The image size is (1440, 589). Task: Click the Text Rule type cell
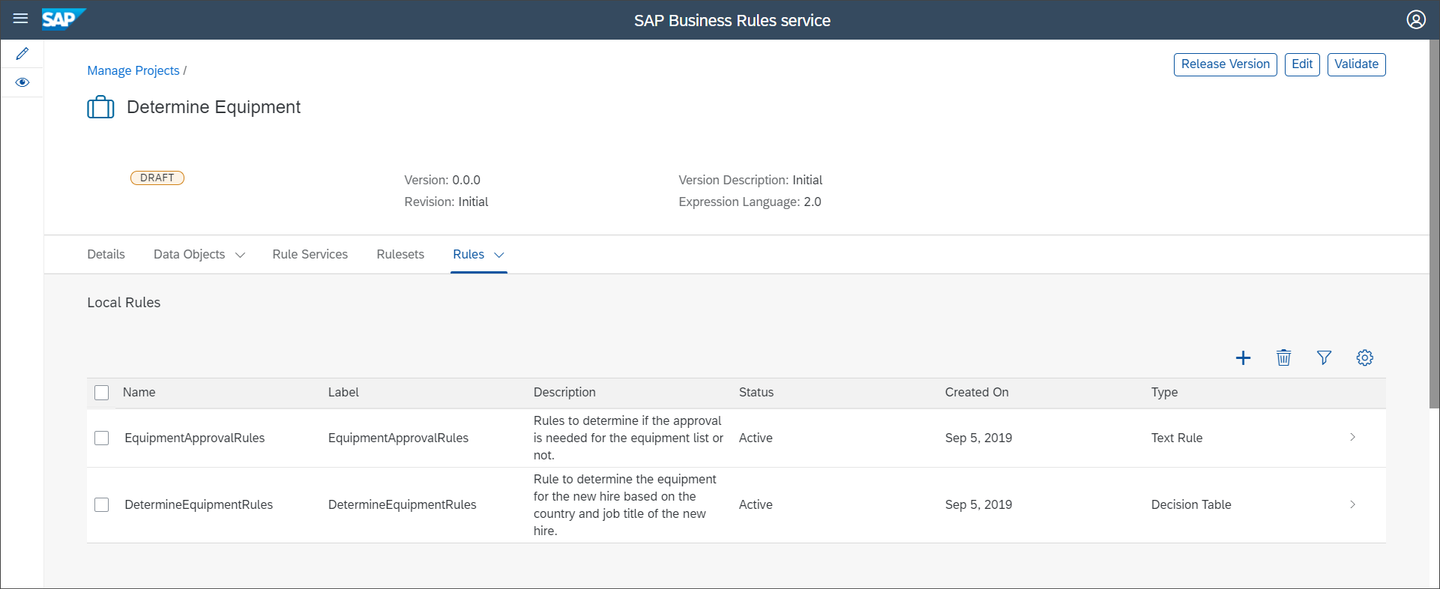[x=1177, y=438]
